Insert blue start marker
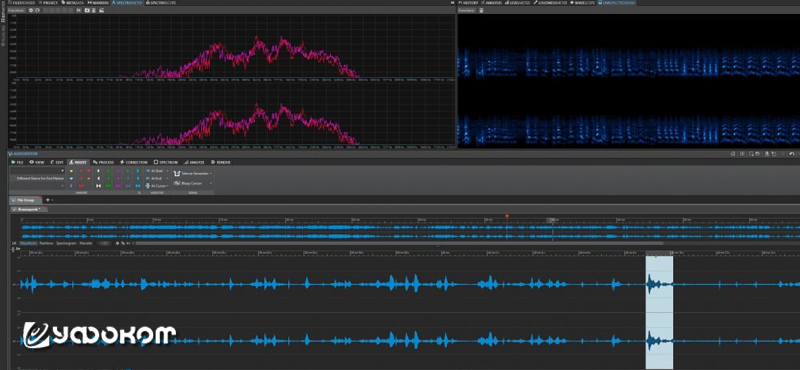This screenshot has height=370, width=800. pos(138,170)
